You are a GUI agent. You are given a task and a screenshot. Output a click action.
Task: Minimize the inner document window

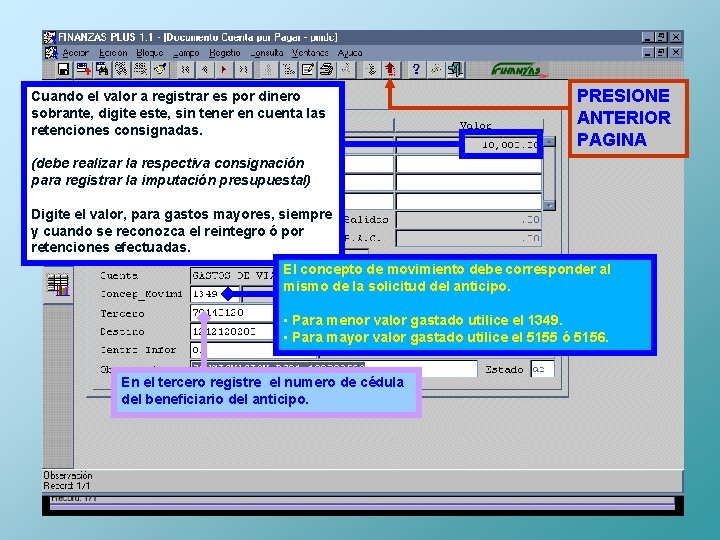pos(647,53)
